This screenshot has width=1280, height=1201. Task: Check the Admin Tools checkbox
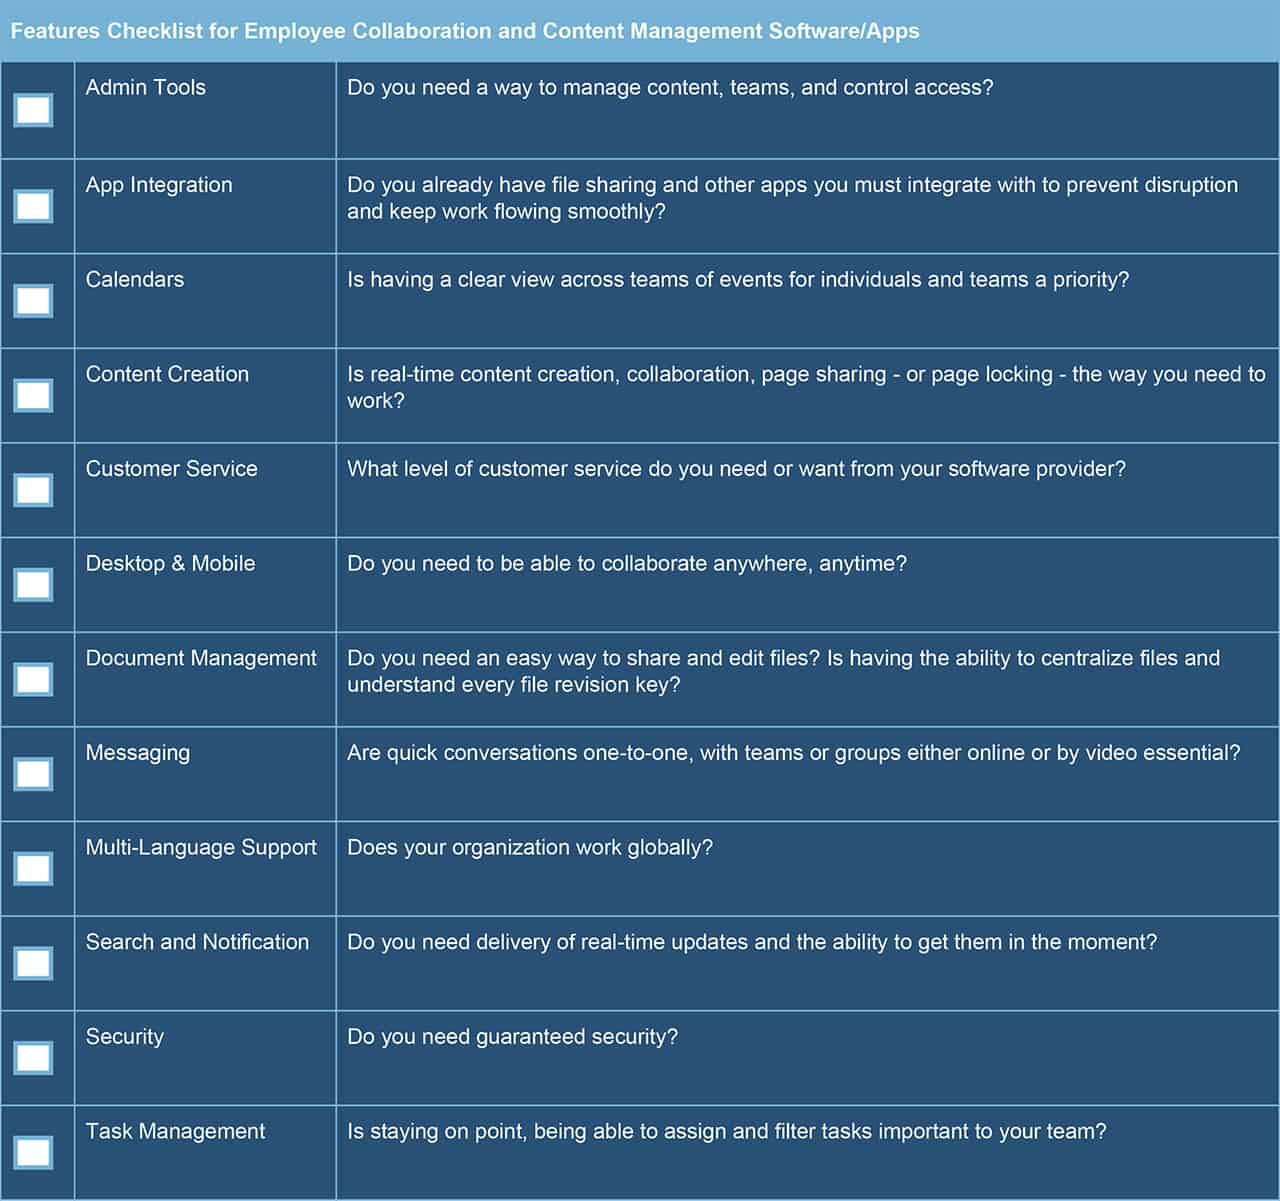(33, 110)
